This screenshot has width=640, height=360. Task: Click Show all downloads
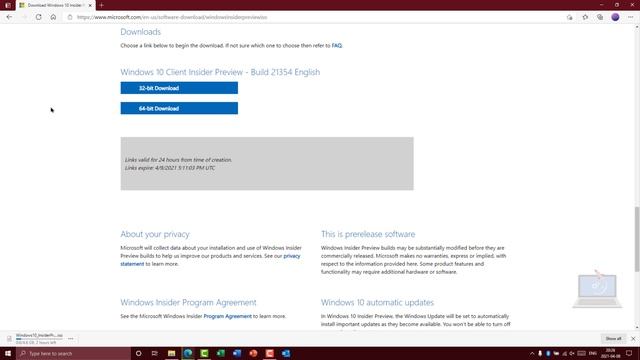613,339
